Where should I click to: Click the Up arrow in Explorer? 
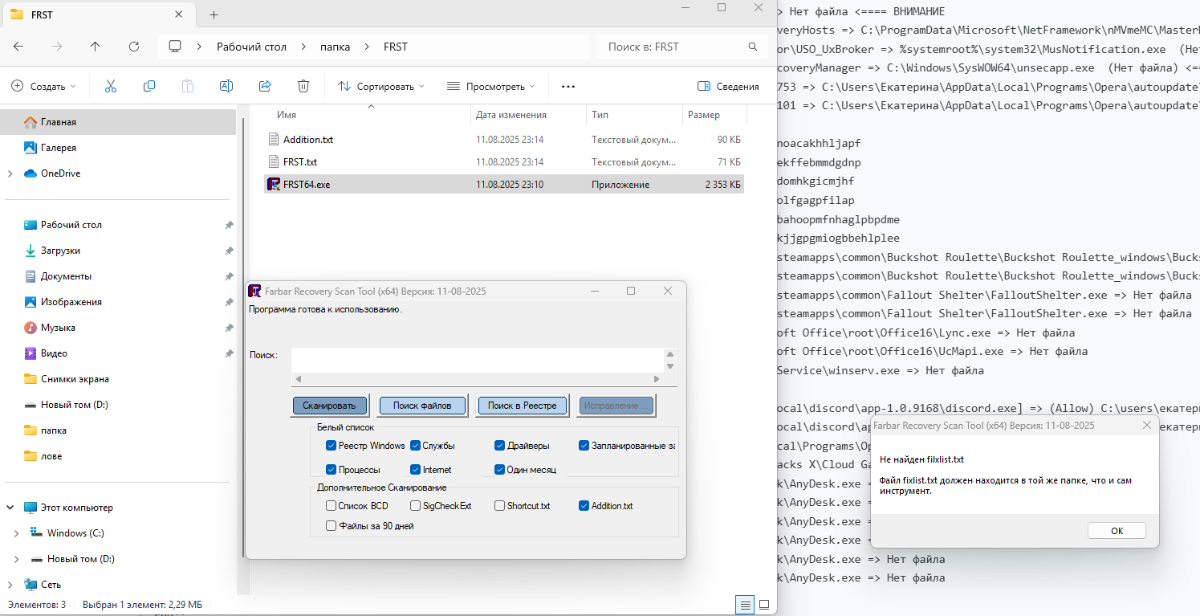coord(95,46)
